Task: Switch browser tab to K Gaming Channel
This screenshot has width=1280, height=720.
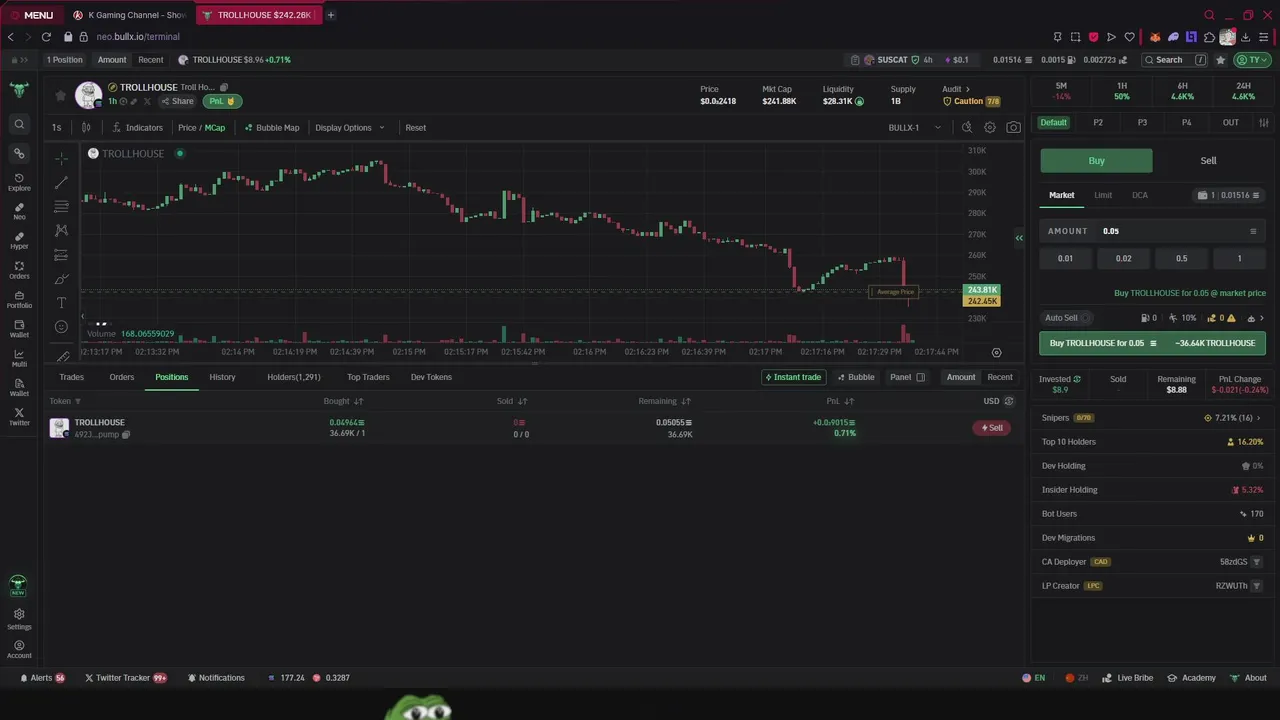Action: 130,15
